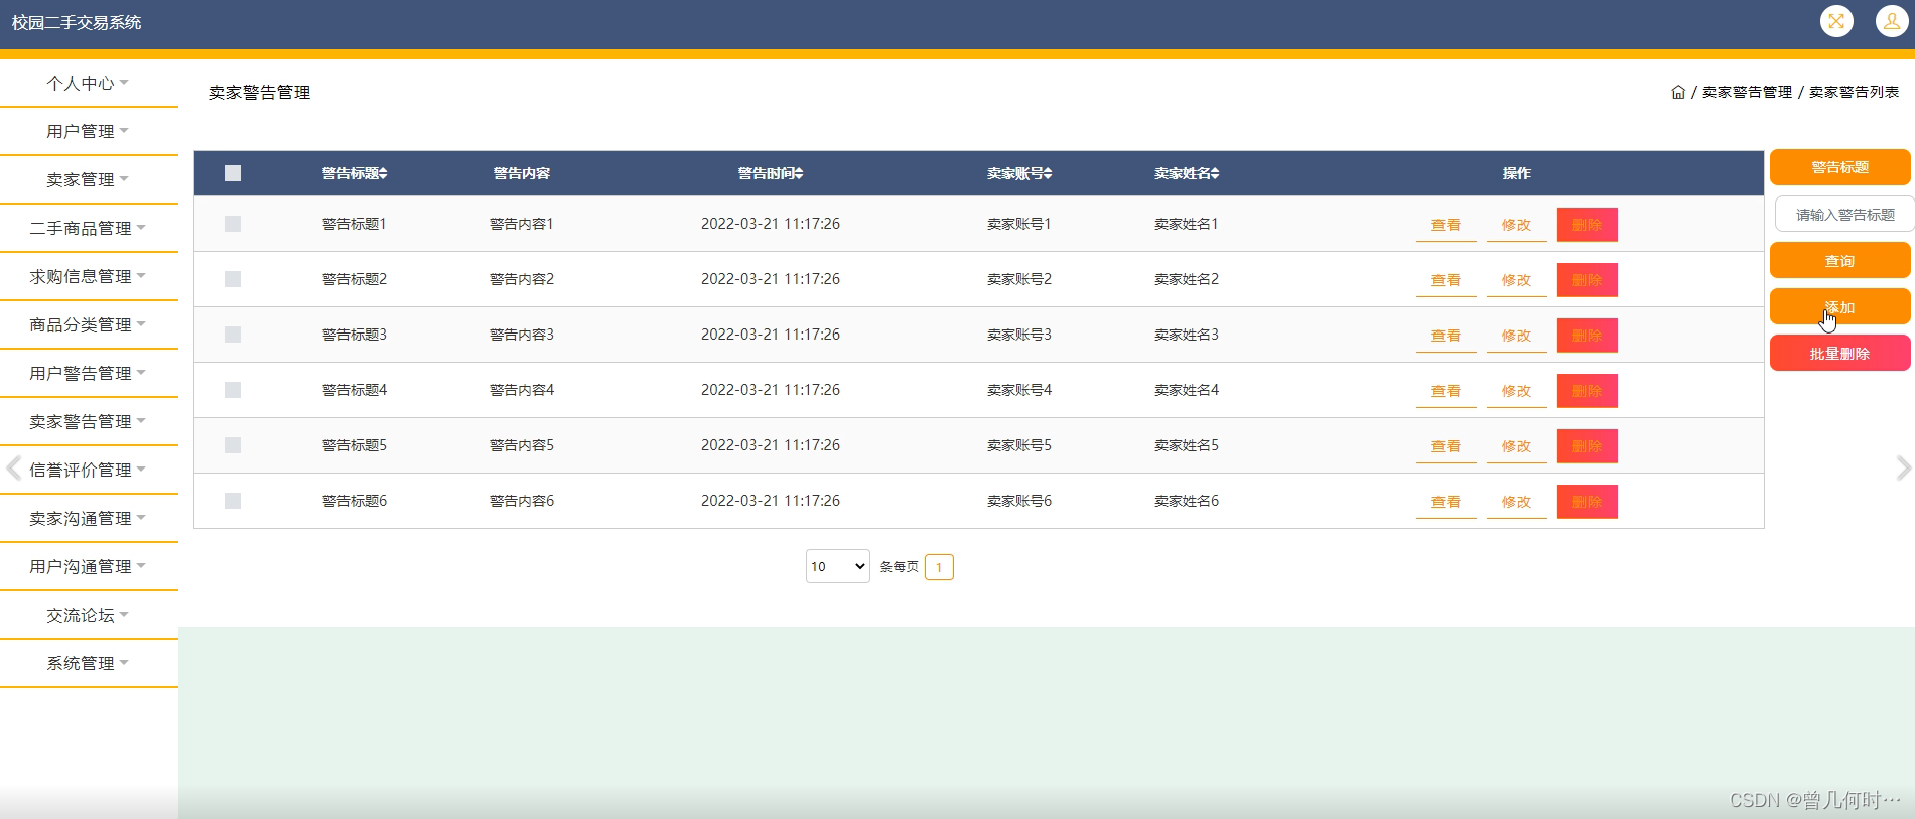This screenshot has height=819, width=1915.
Task: Click 查看 for 警告标题2 row
Action: click(1446, 280)
